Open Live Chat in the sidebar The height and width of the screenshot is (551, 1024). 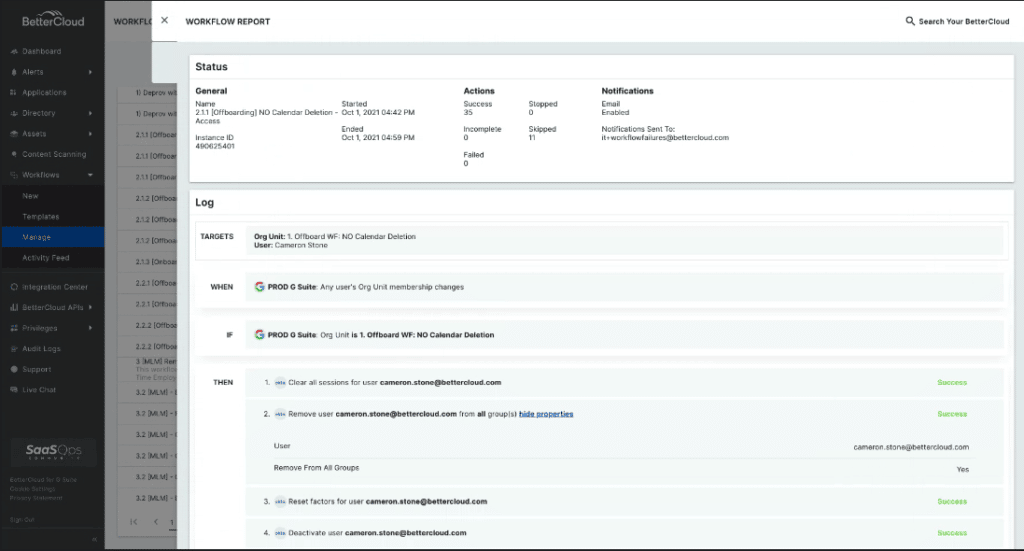coord(39,390)
